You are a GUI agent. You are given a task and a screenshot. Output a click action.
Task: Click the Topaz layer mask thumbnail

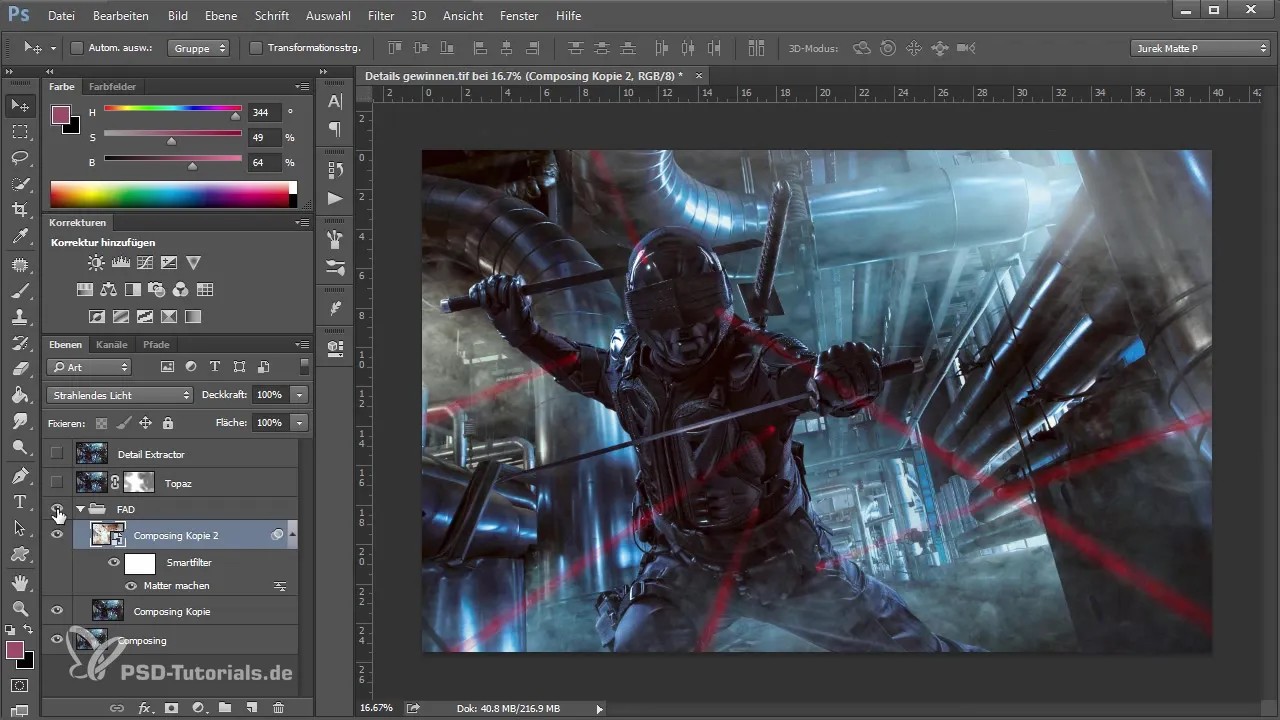click(139, 483)
